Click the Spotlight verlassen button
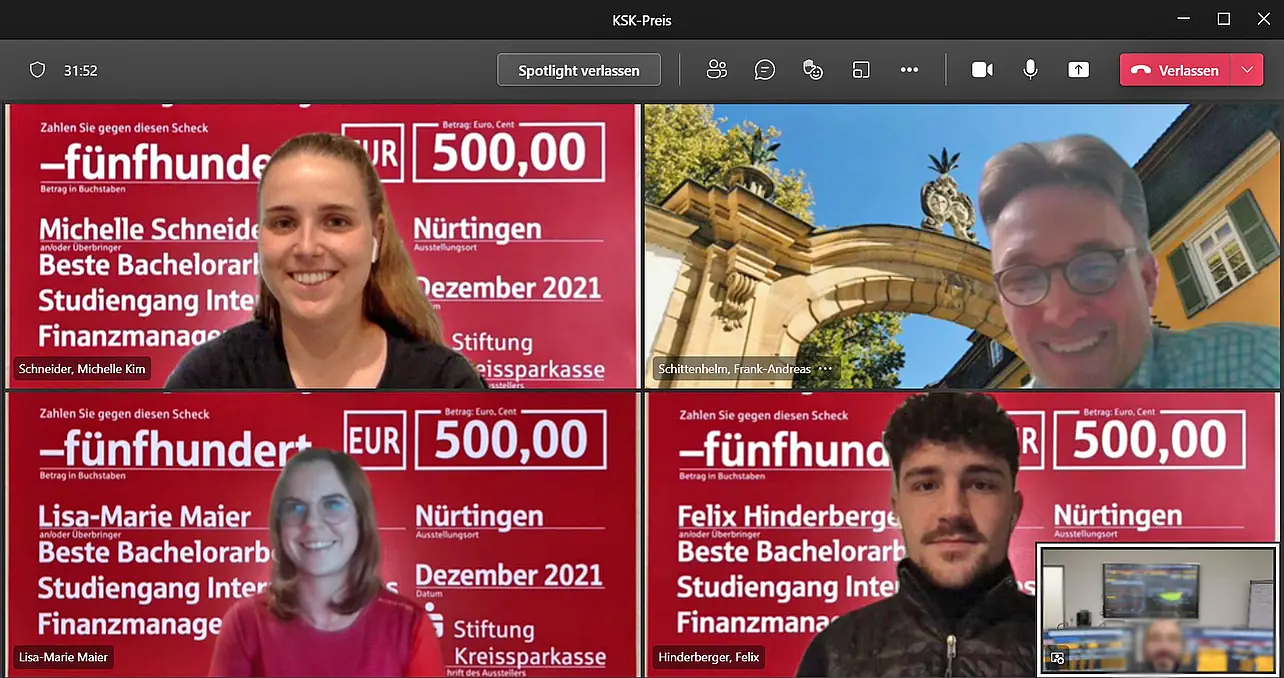 [579, 70]
